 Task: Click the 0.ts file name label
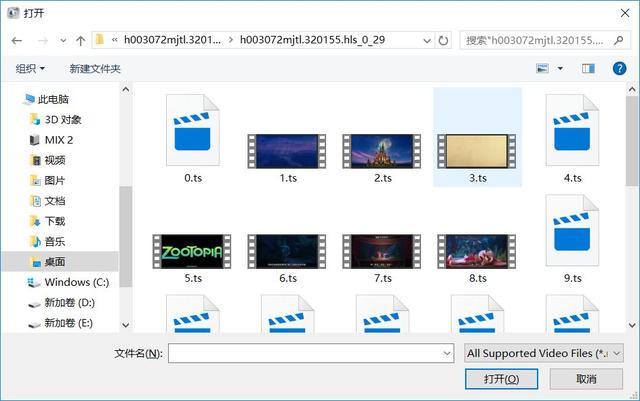[193, 178]
